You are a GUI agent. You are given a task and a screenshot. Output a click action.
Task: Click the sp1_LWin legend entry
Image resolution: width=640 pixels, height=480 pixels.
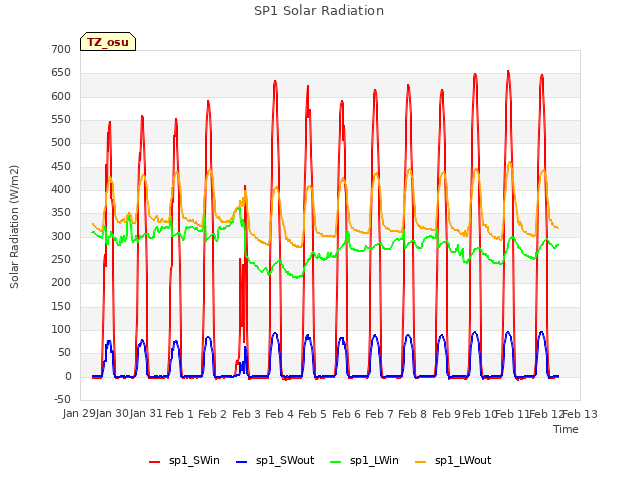[x=364, y=461]
